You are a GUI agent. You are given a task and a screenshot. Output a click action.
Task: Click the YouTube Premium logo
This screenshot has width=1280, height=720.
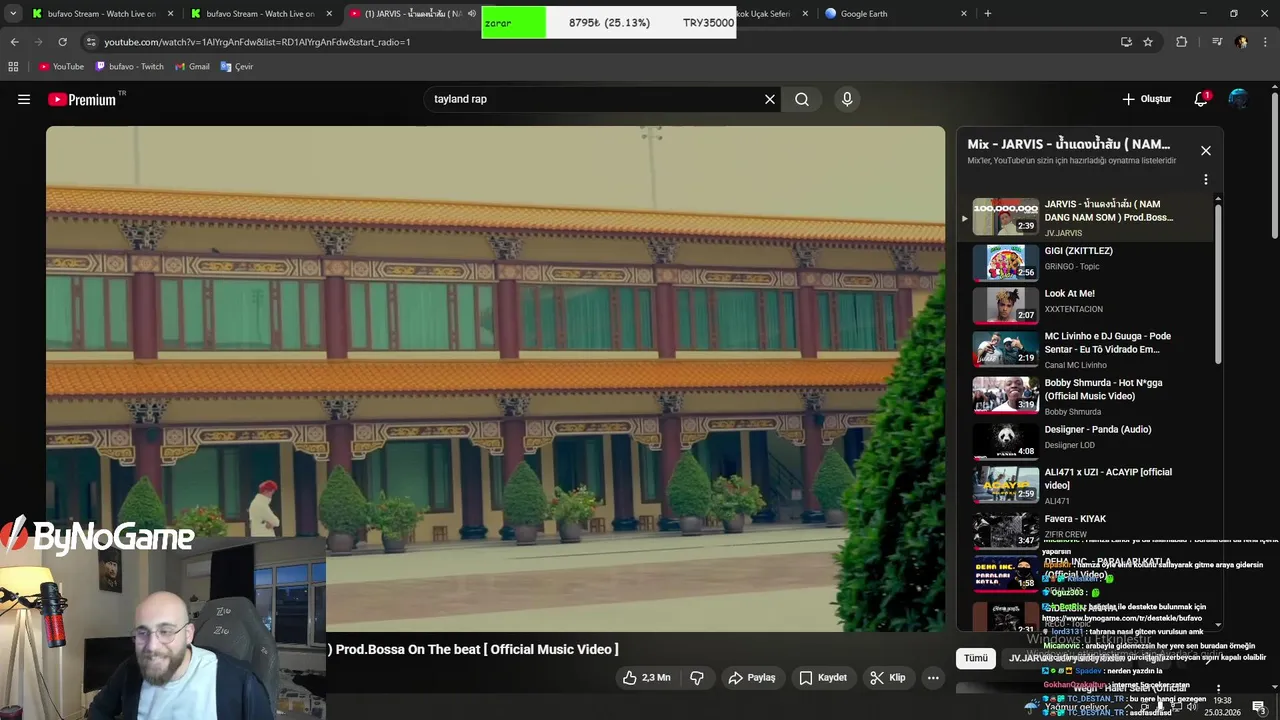click(x=81, y=99)
